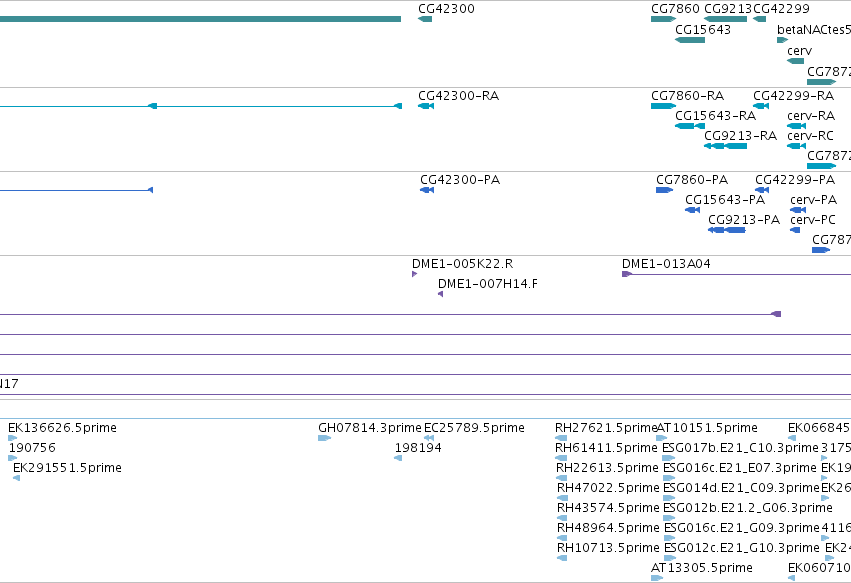
Task: Select the CG7860-PA protein label
Action: [692, 180]
